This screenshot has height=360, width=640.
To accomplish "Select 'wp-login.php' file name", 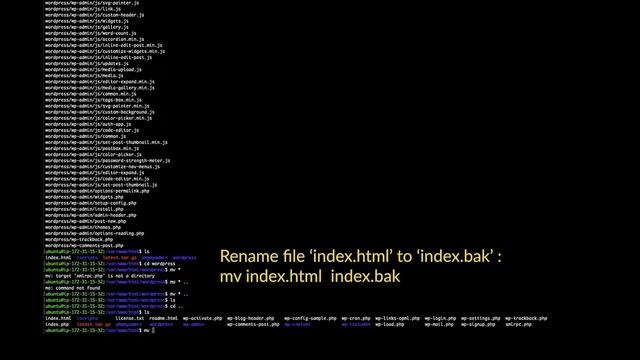I will coord(440,318).
